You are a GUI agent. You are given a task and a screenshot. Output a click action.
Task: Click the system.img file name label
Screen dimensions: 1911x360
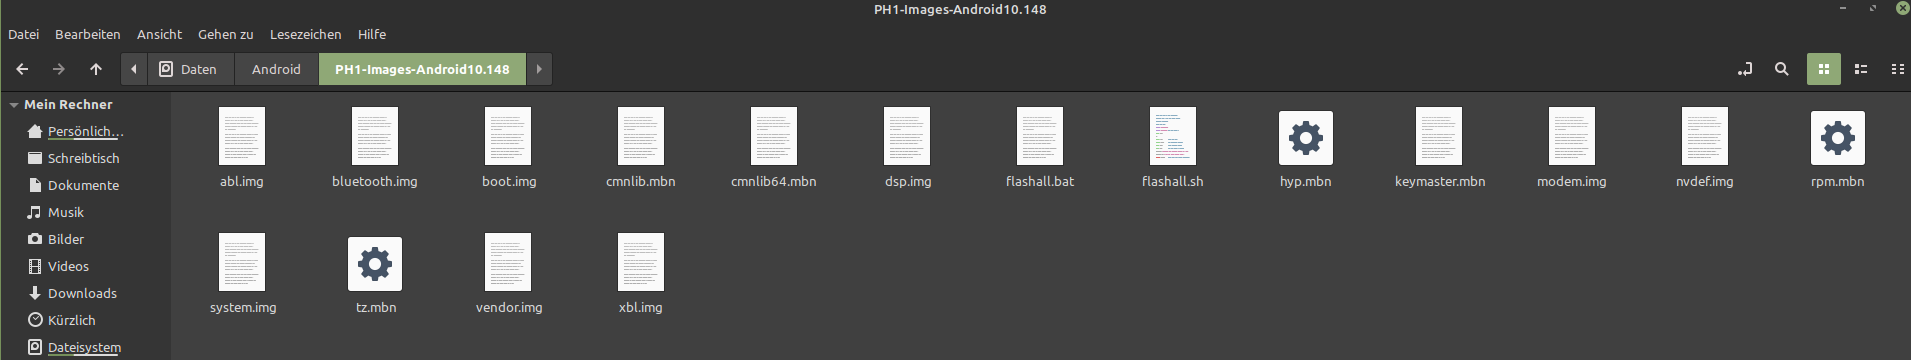243,308
